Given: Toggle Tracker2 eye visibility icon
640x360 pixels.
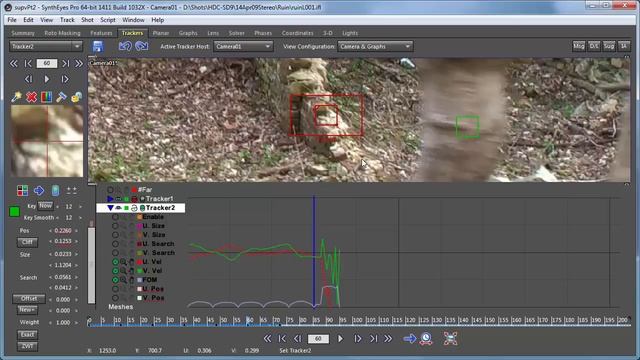Looking at the screenshot, I should pos(118,208).
